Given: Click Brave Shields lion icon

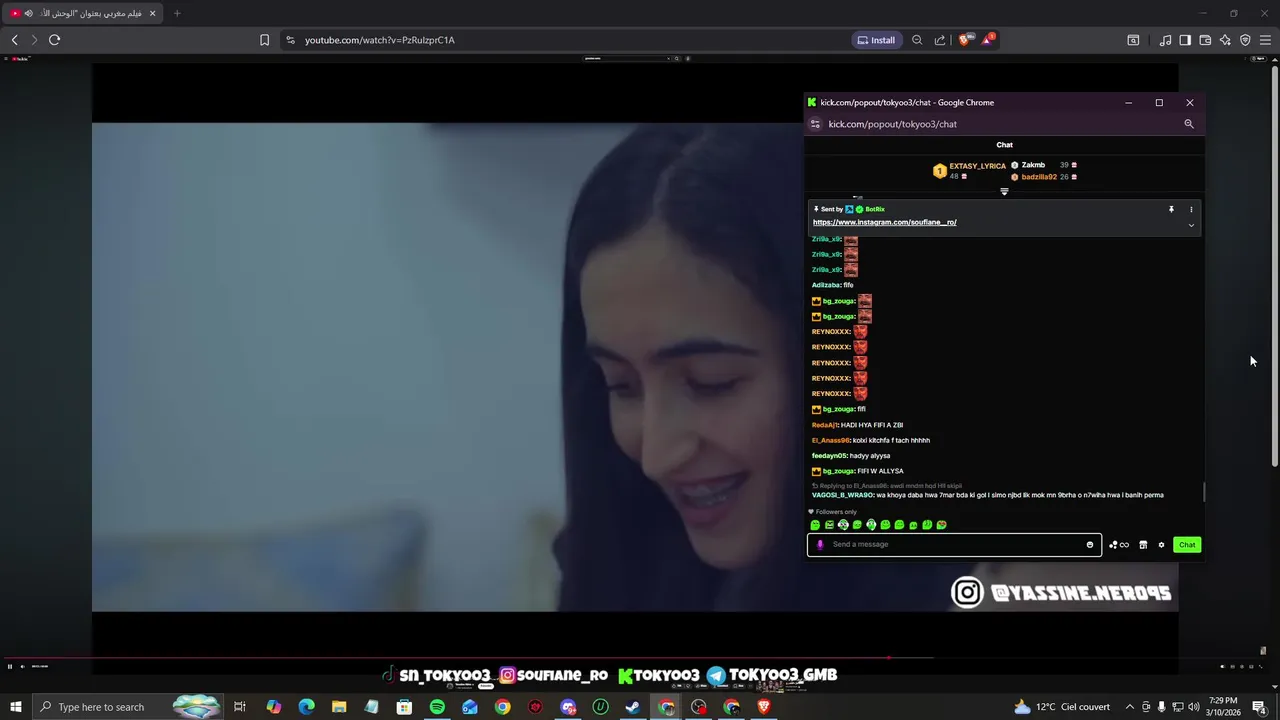Looking at the screenshot, I should coord(964,40).
